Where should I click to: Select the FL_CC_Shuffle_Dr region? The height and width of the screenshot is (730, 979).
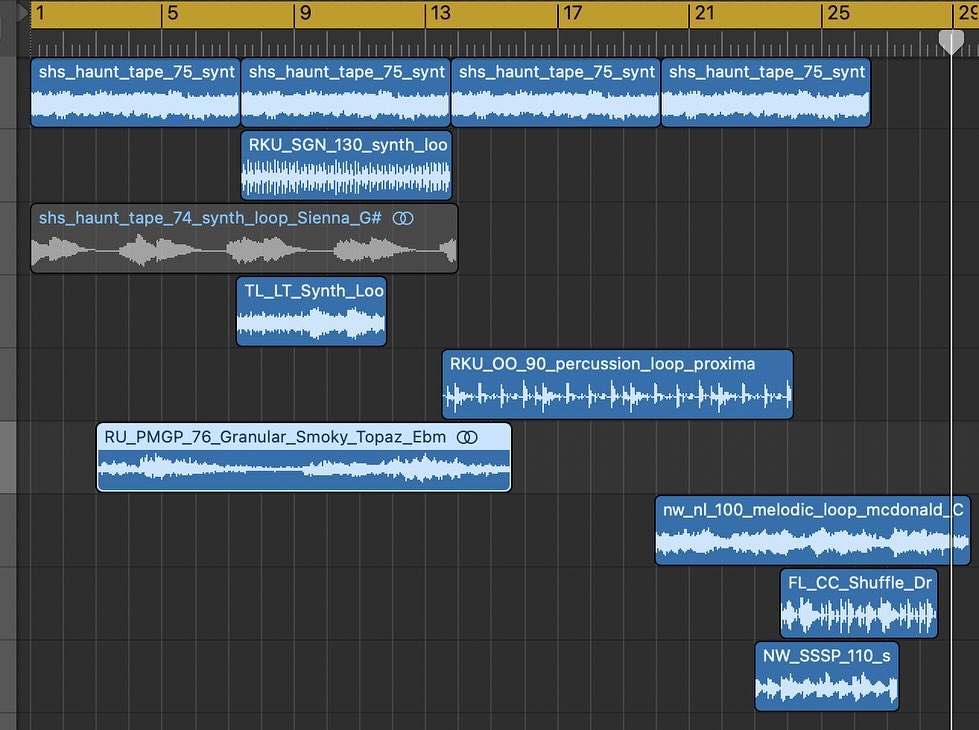pos(859,604)
